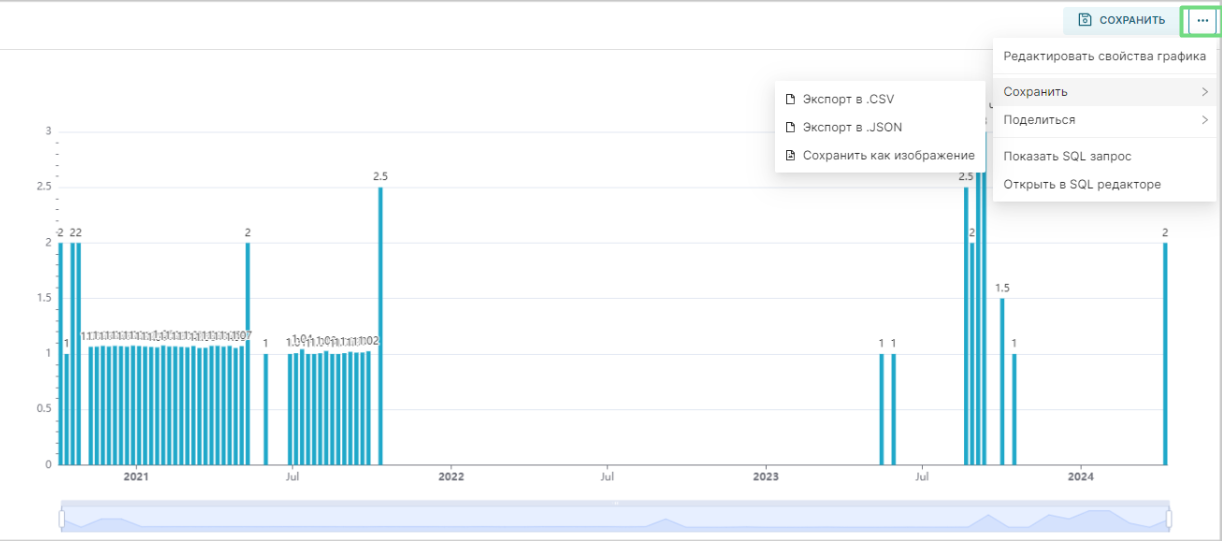Select the Показать SQL запрос menu entry
This screenshot has width=1222, height=541.
[x=1067, y=156]
